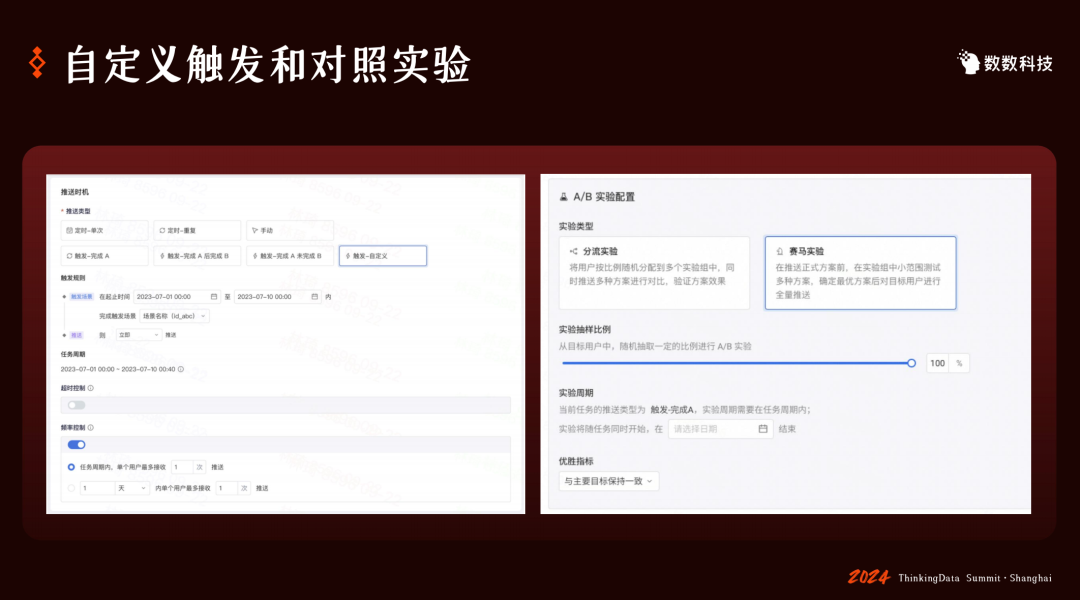The width and height of the screenshot is (1080, 600).
Task: Open the 立即 push timing dropdown
Action: click(x=138, y=335)
